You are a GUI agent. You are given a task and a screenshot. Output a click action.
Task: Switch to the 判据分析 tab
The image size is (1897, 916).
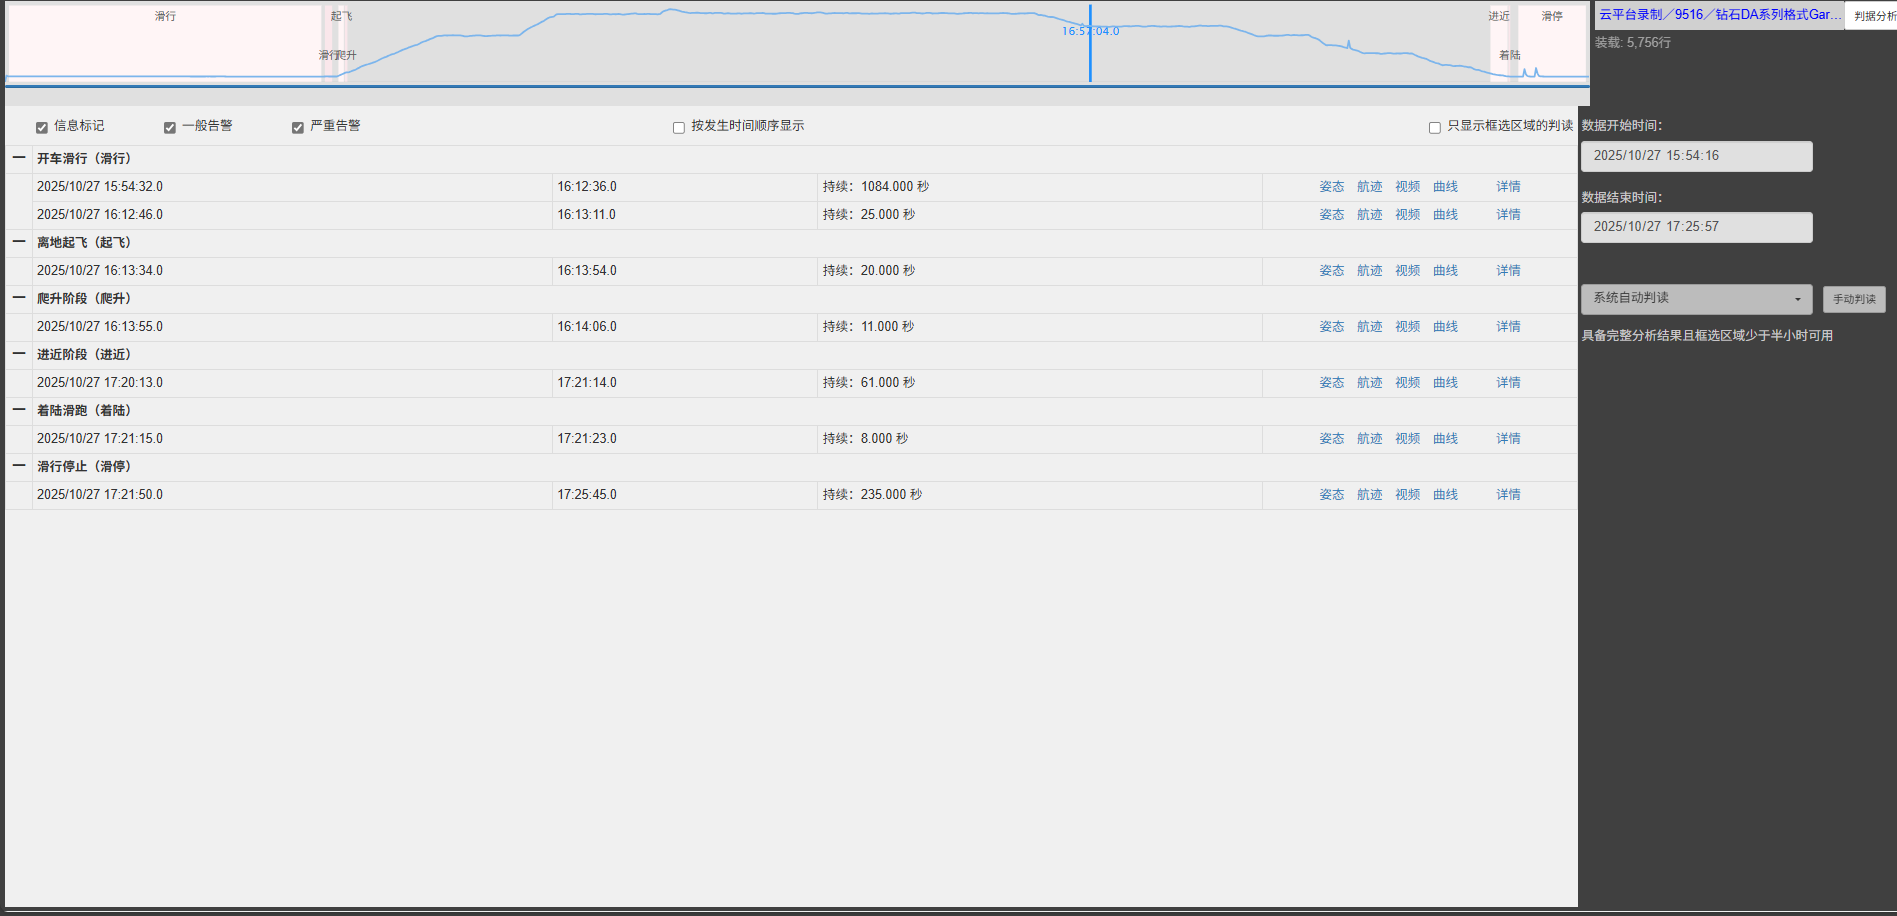(1873, 16)
